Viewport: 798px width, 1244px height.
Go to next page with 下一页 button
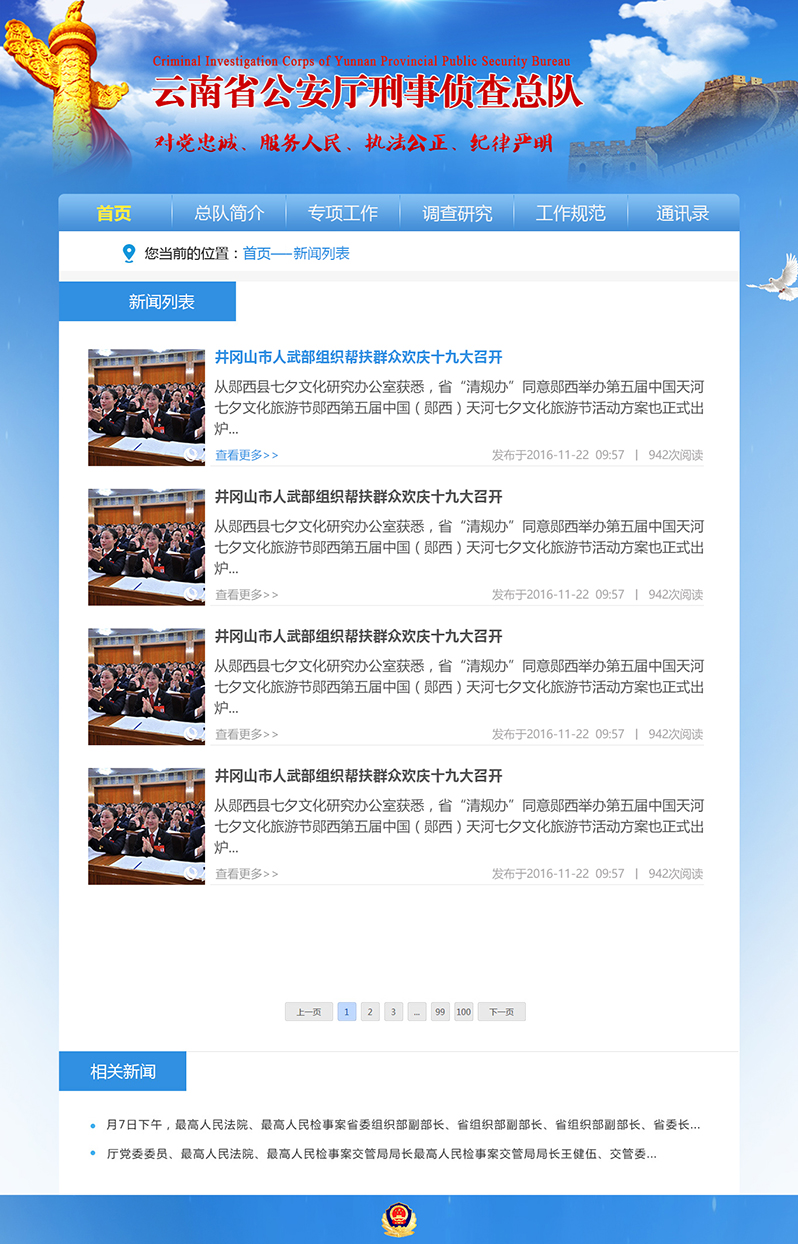coord(501,1012)
